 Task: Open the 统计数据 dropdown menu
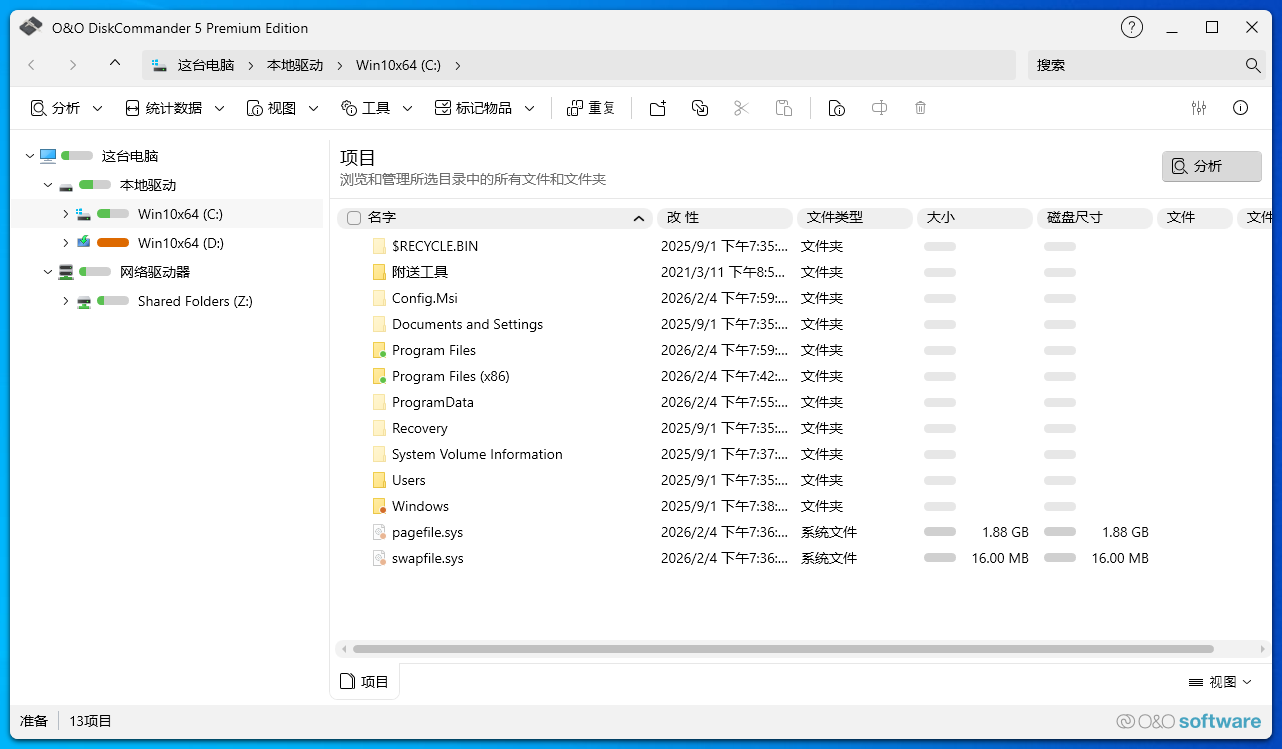pyautogui.click(x=174, y=108)
